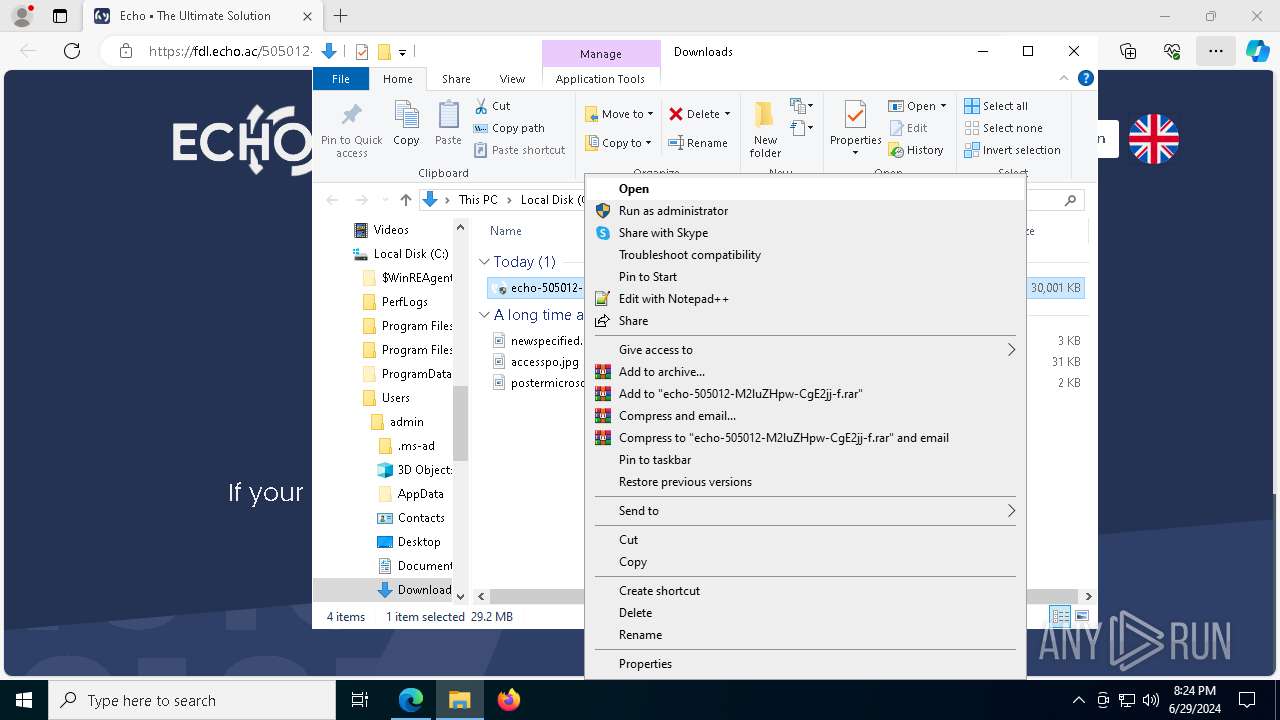
Task: Collapse the A long time ago group
Action: pos(484,315)
